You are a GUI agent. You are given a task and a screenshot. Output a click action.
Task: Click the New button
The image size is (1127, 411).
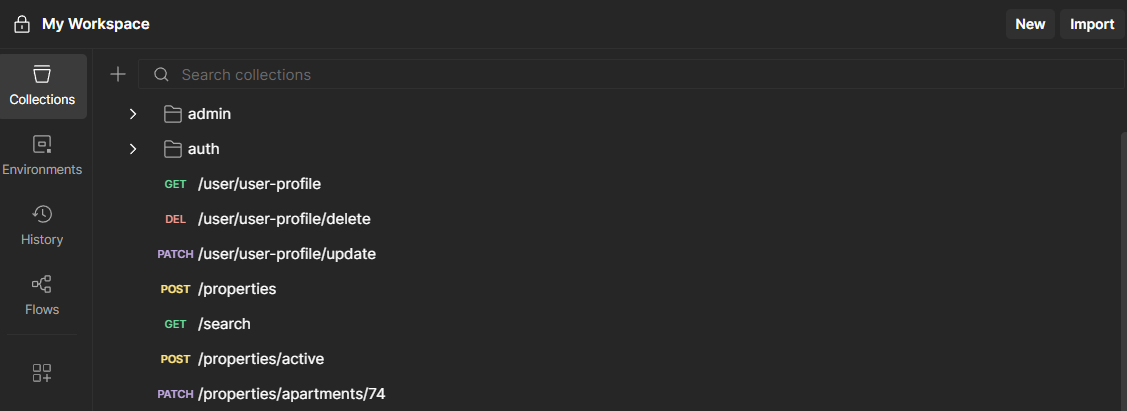point(1030,24)
